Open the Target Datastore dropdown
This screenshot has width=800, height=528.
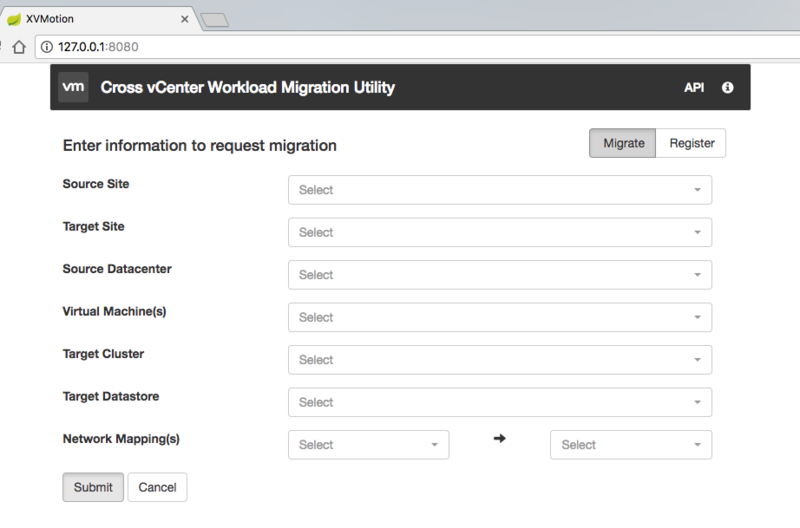pos(499,402)
